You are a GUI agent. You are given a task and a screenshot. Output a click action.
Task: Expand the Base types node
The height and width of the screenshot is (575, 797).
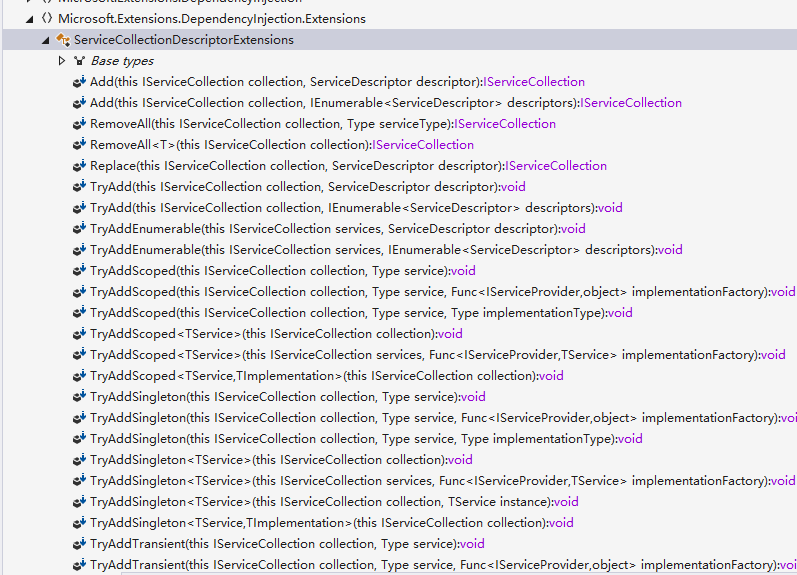point(62,61)
